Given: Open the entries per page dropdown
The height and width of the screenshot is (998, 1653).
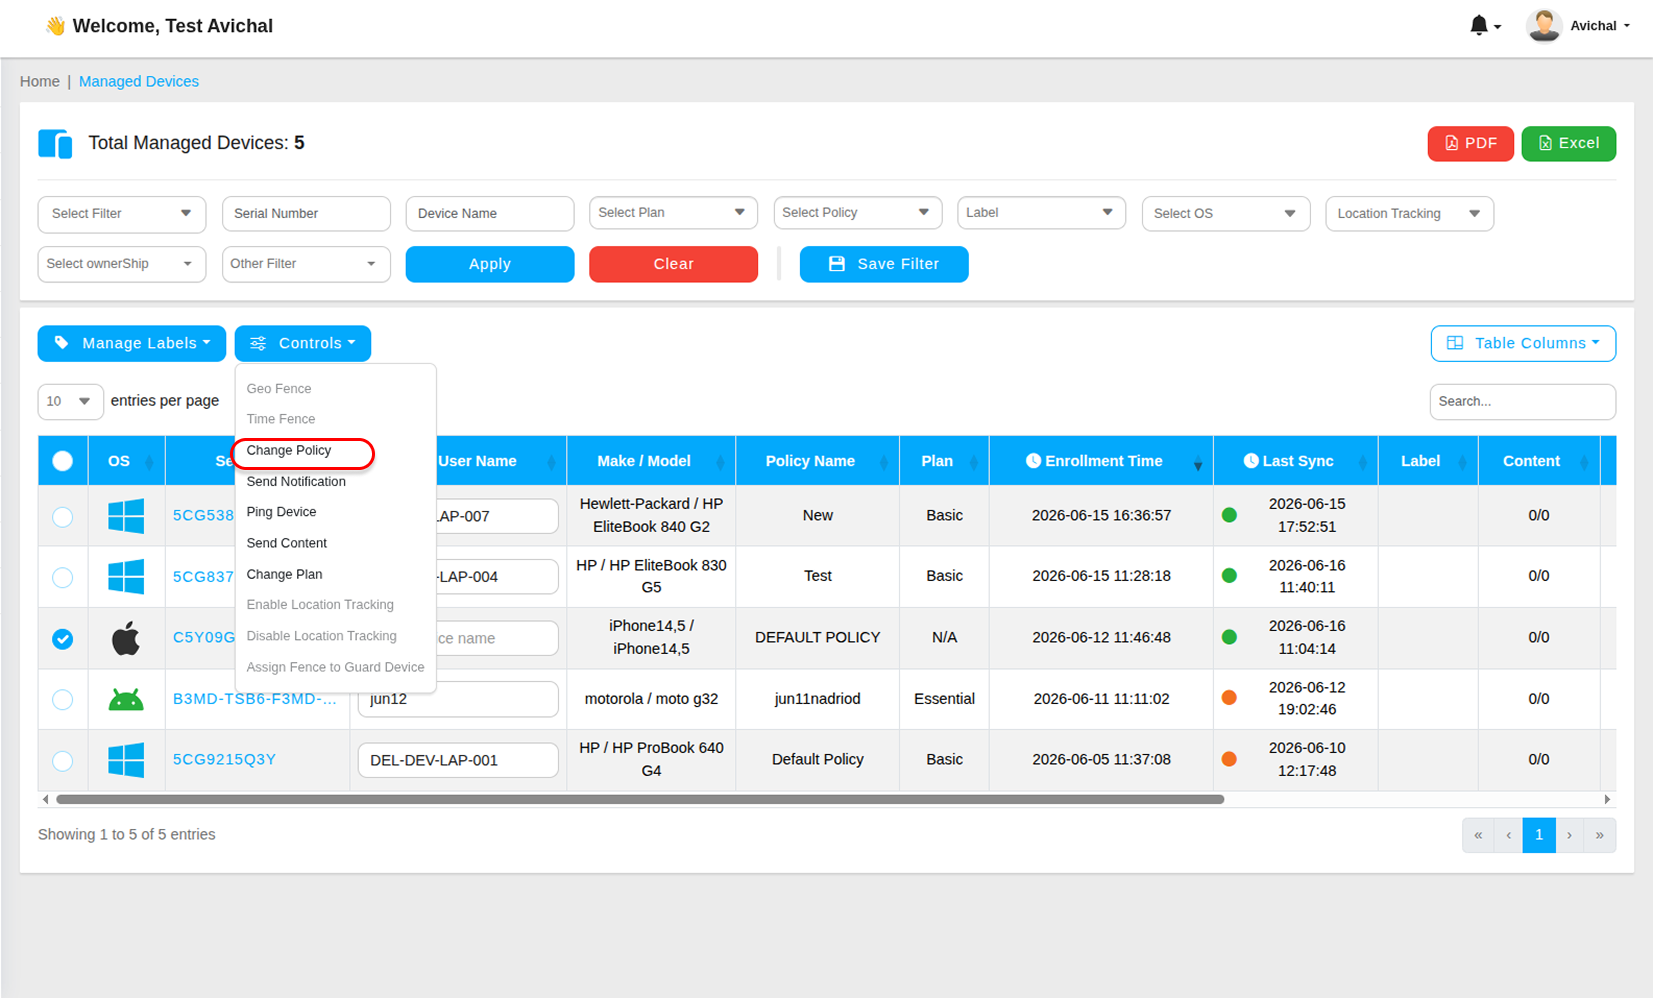Looking at the screenshot, I should [70, 401].
